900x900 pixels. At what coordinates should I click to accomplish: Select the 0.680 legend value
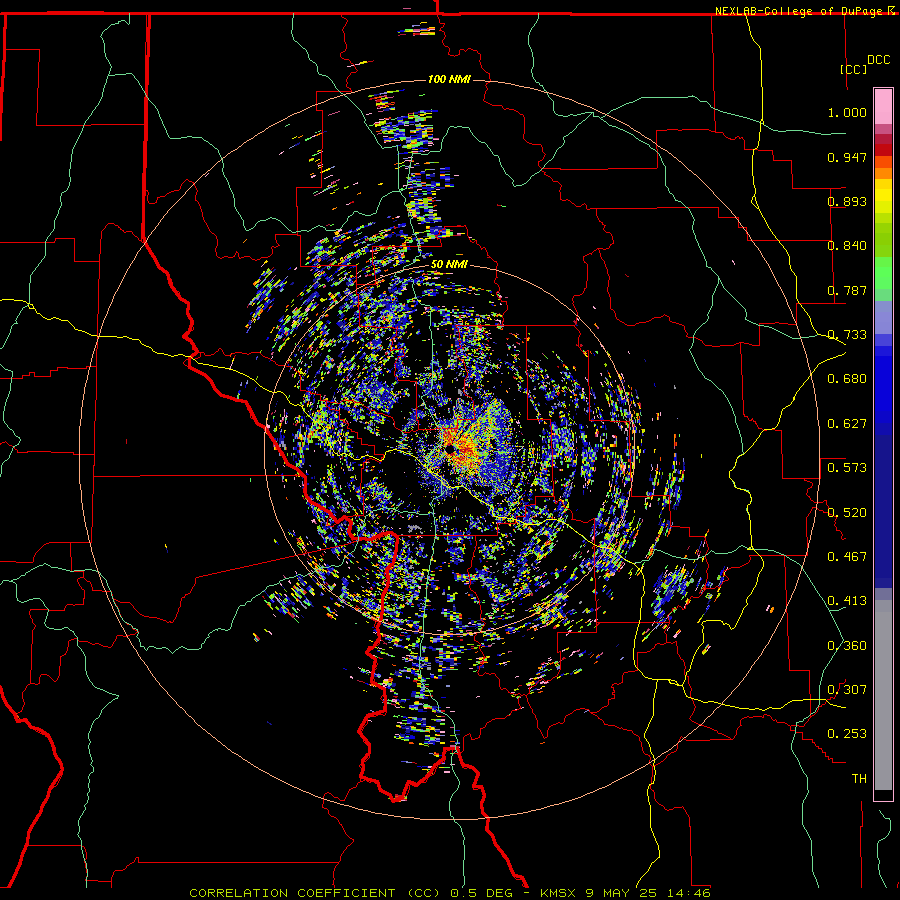coord(847,379)
